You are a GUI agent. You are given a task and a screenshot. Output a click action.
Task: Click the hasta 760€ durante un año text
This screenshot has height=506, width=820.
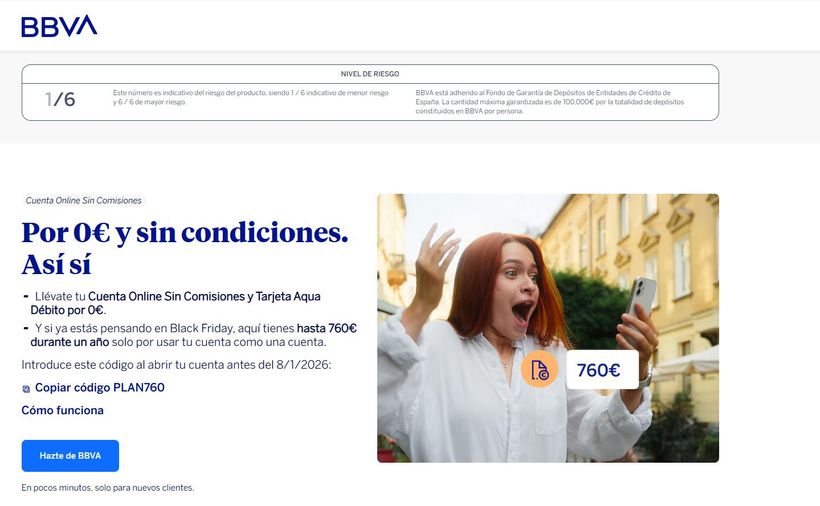coord(193,335)
